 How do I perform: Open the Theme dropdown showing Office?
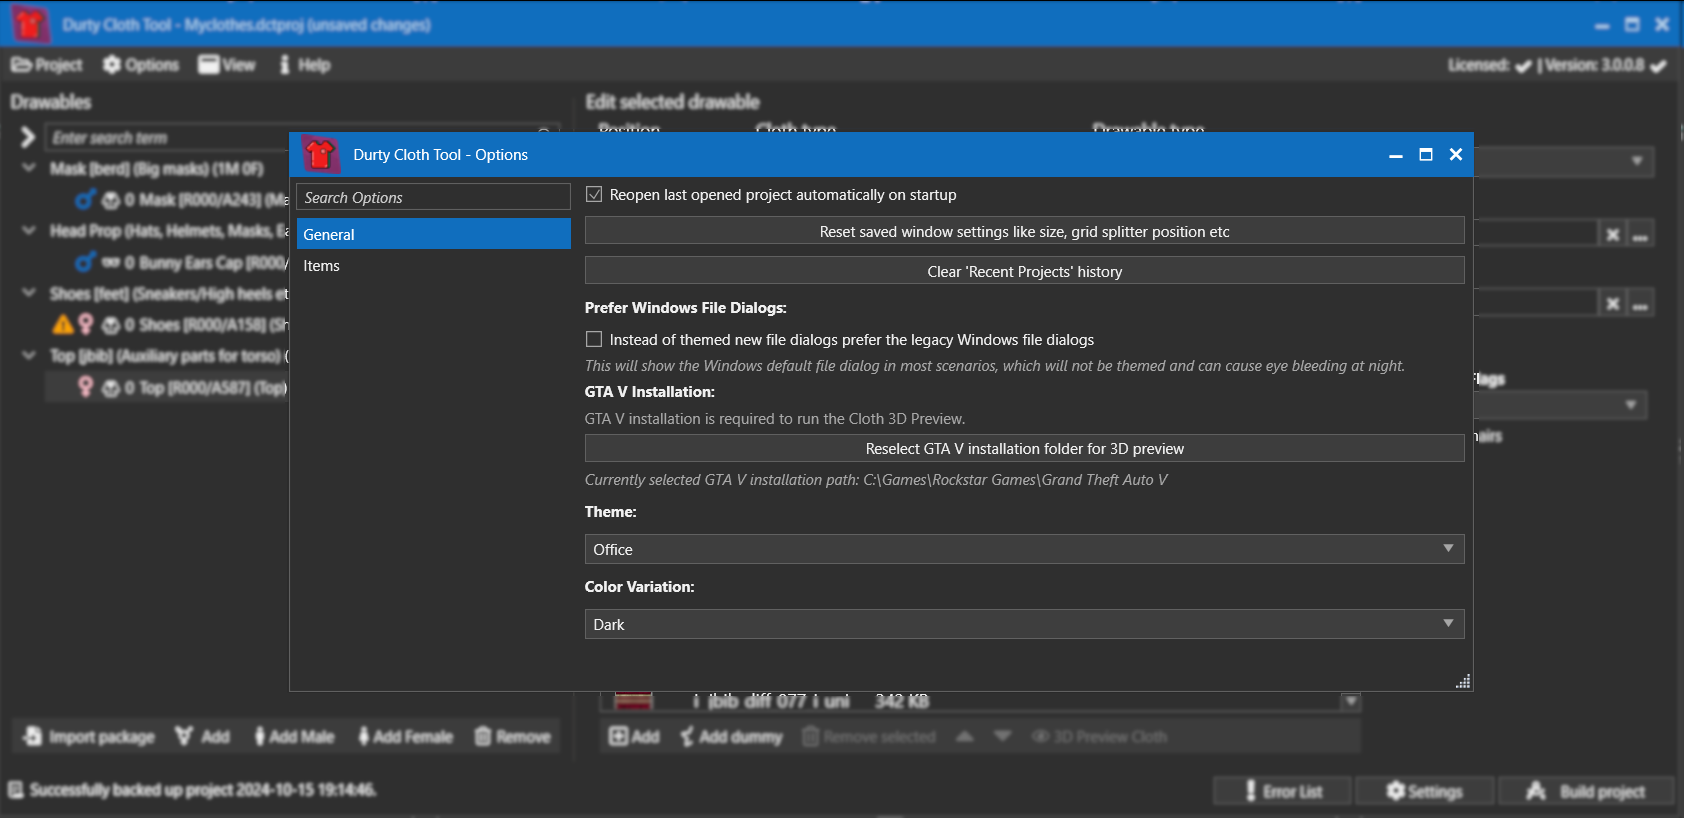(1024, 549)
